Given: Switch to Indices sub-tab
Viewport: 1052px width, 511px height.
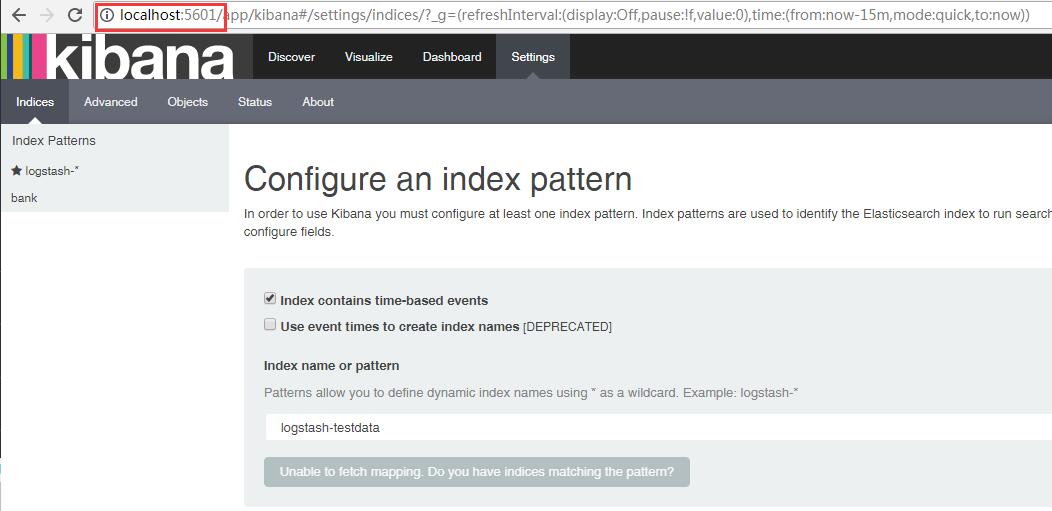Looking at the screenshot, I should (x=35, y=102).
